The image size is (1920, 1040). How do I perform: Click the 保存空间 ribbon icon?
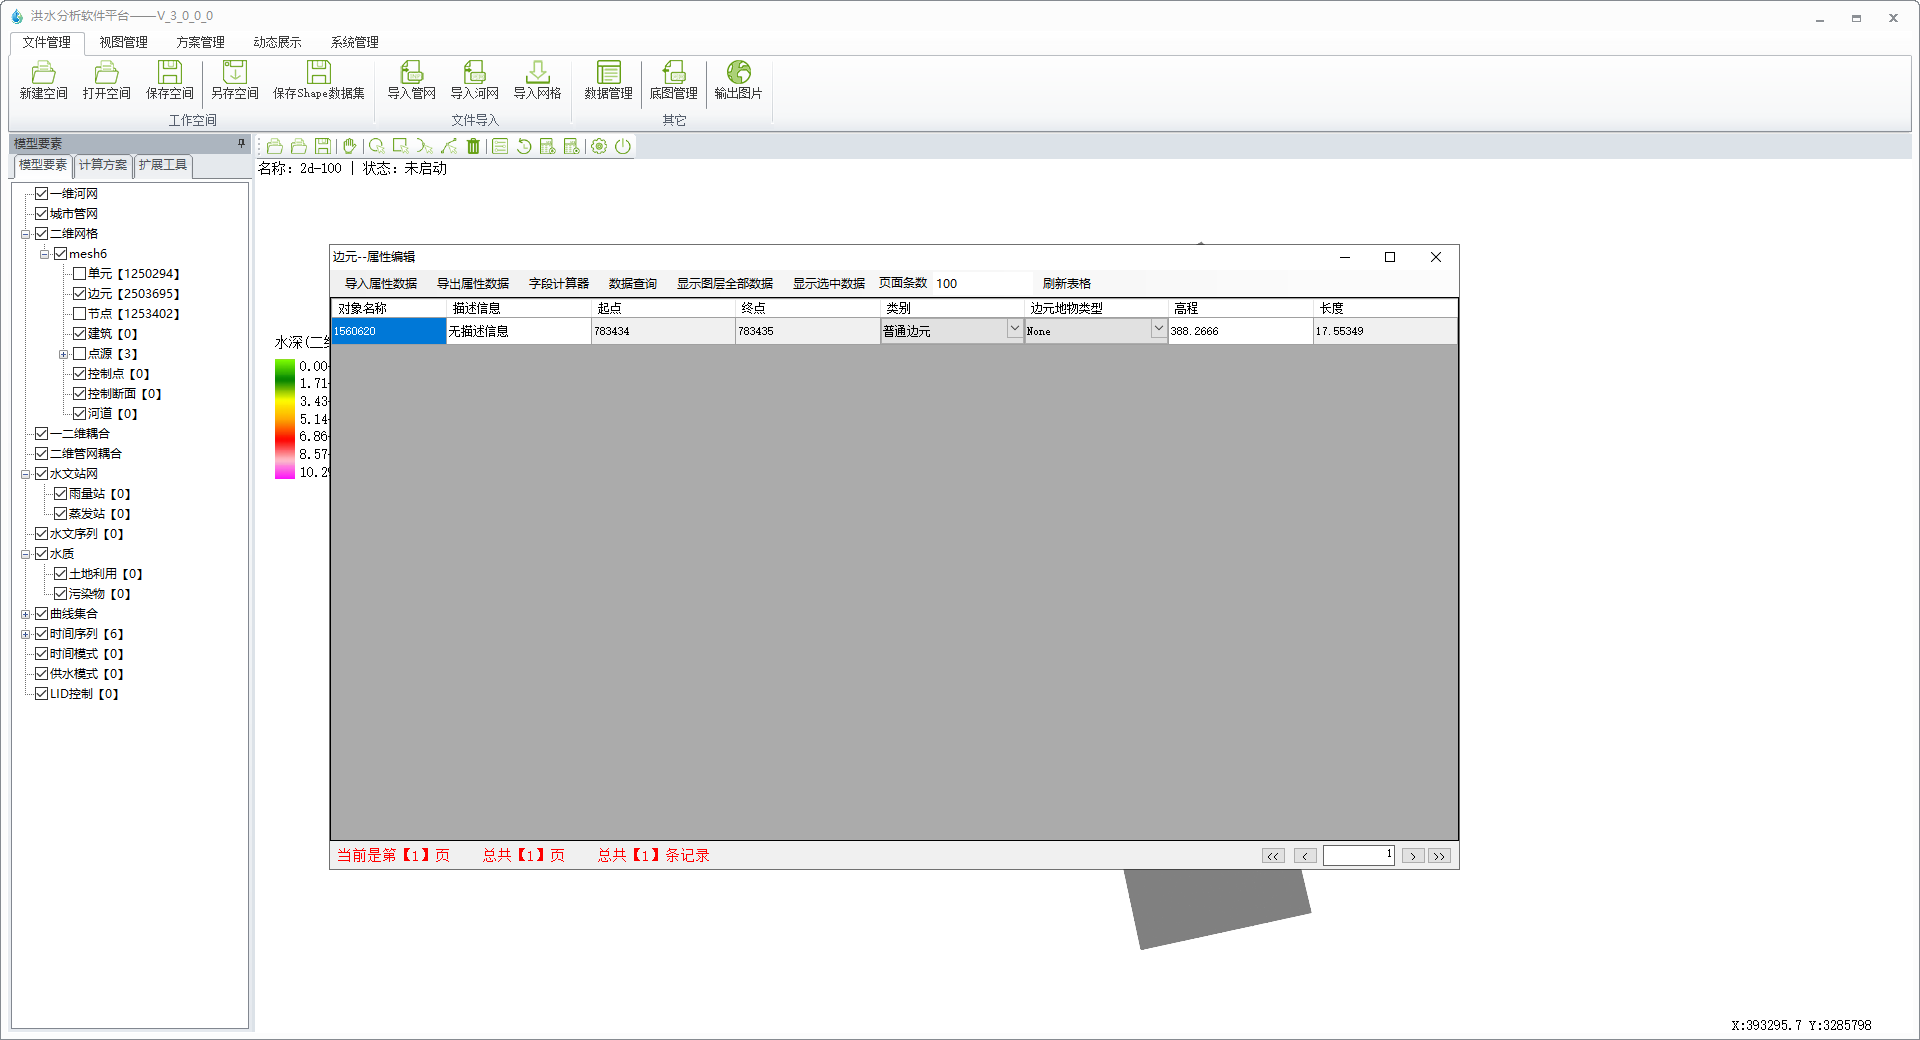point(169,80)
